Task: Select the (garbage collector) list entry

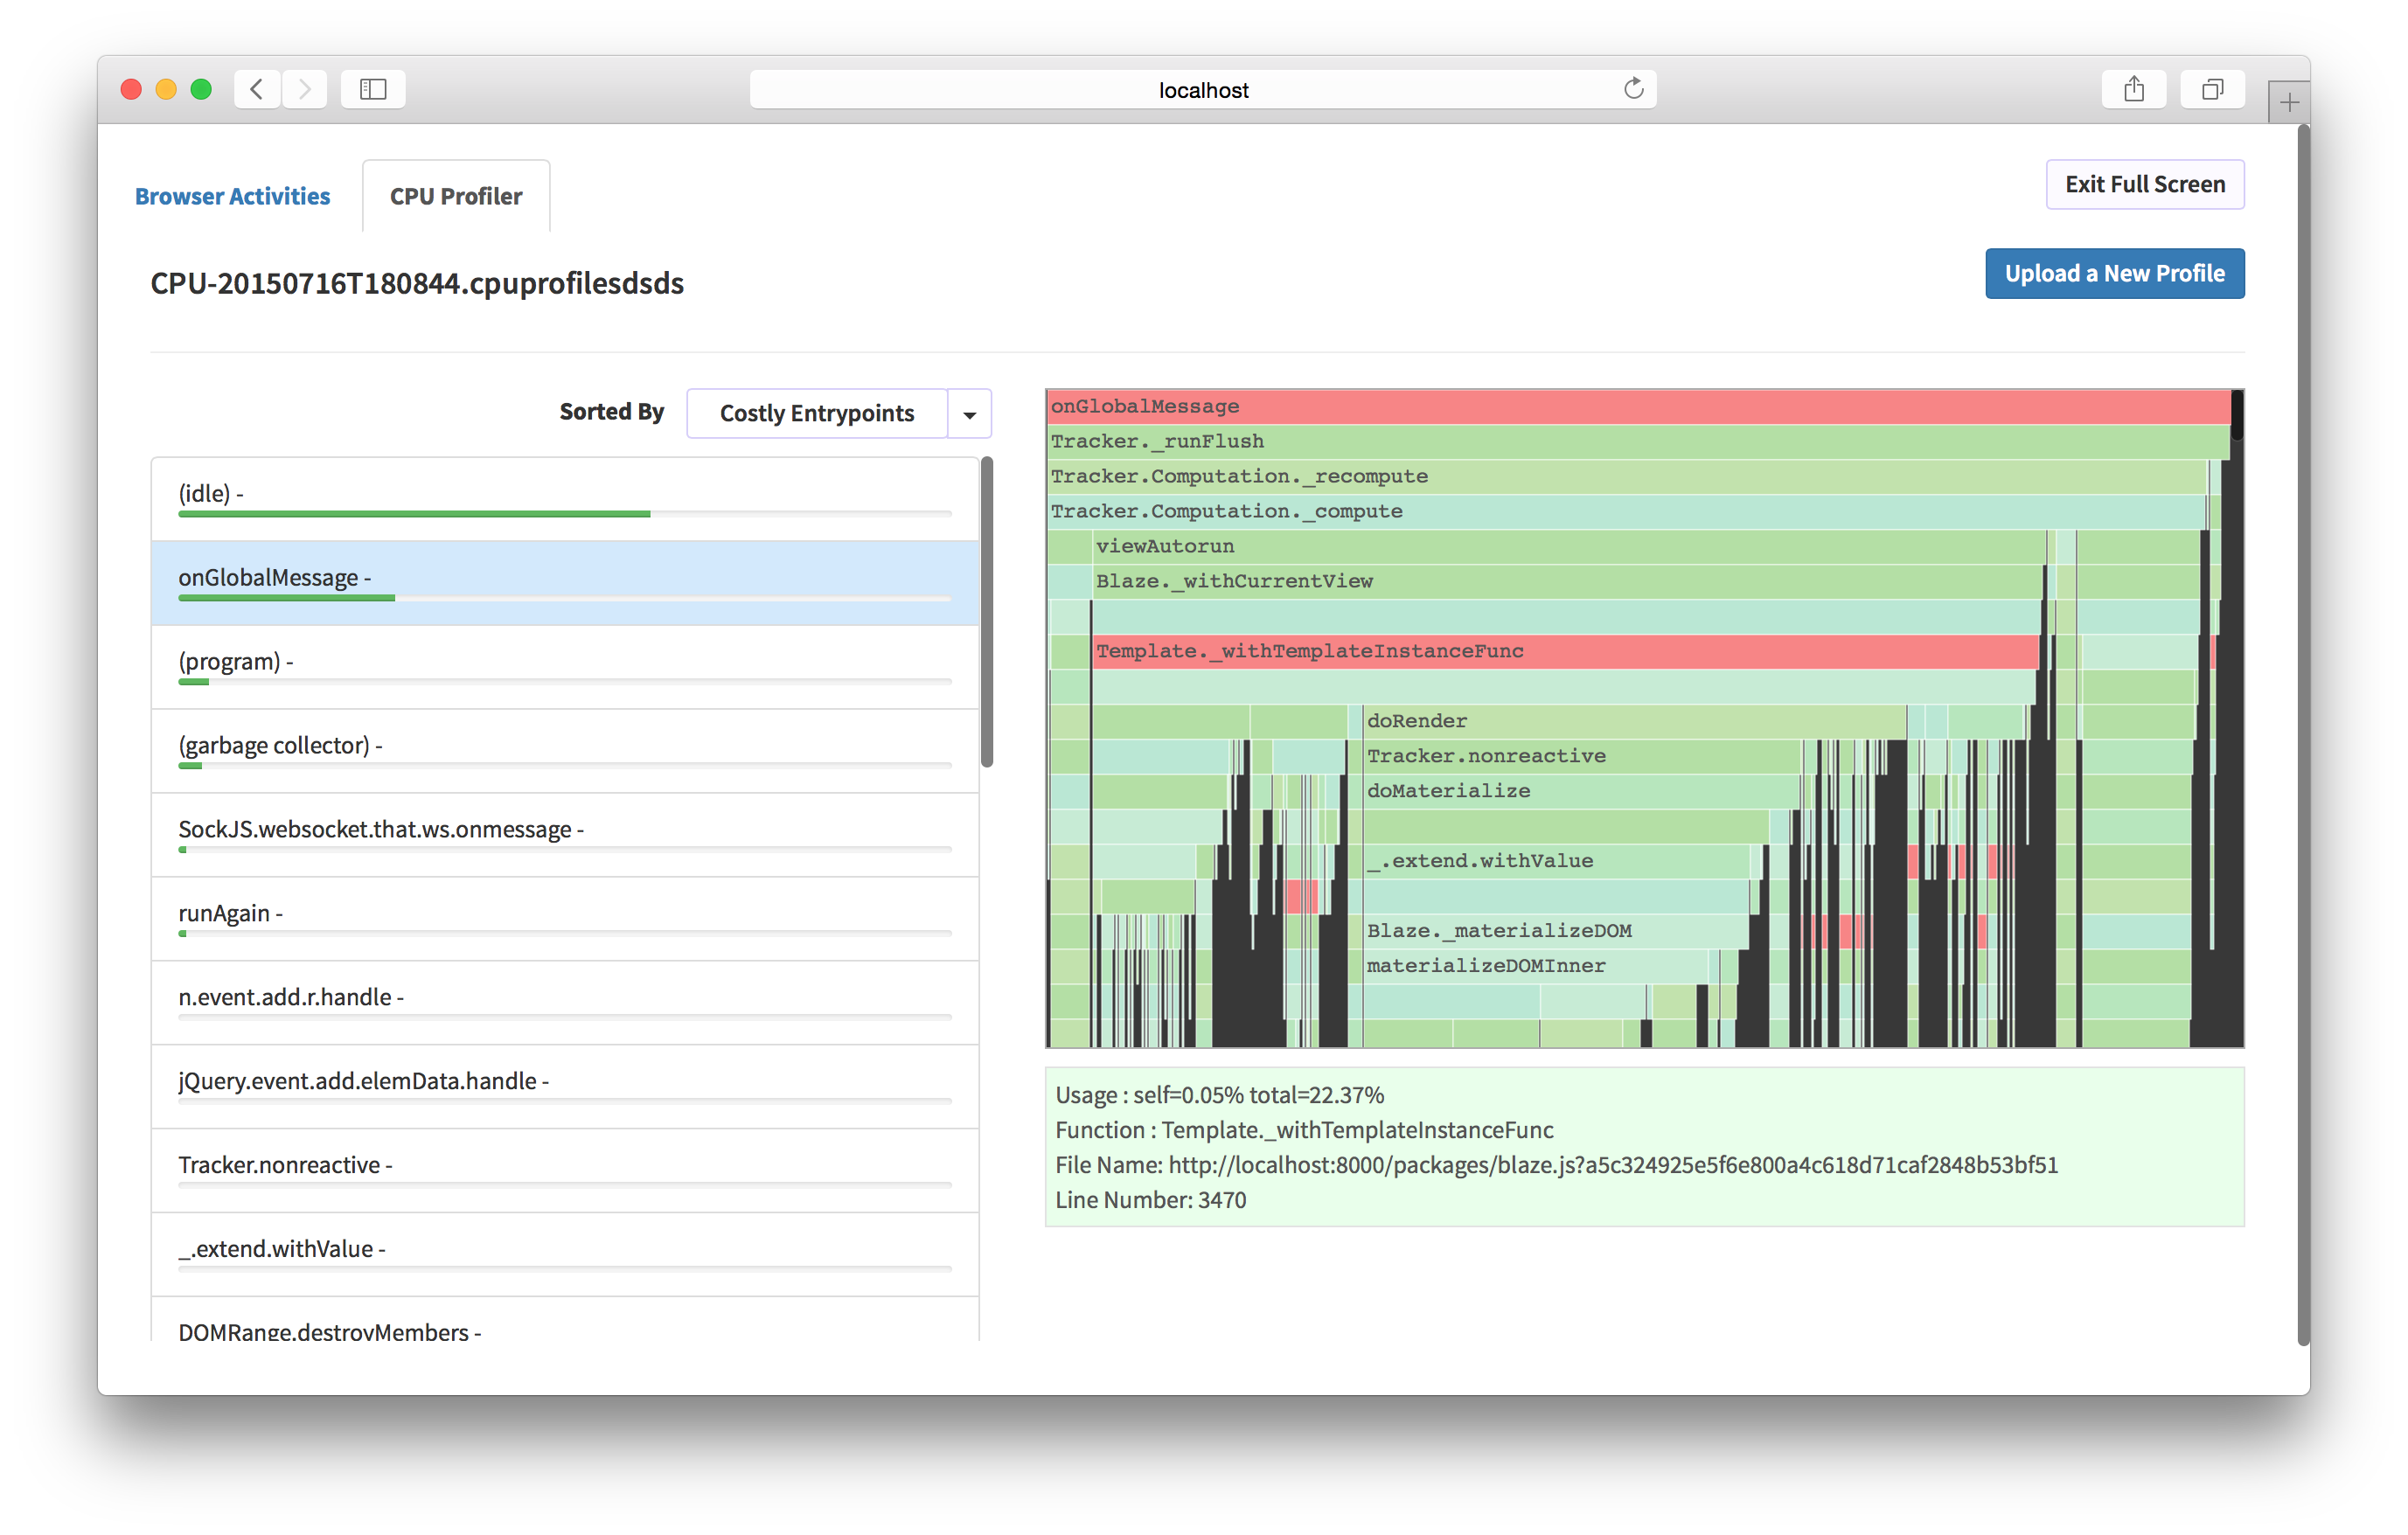Action: tap(565, 751)
